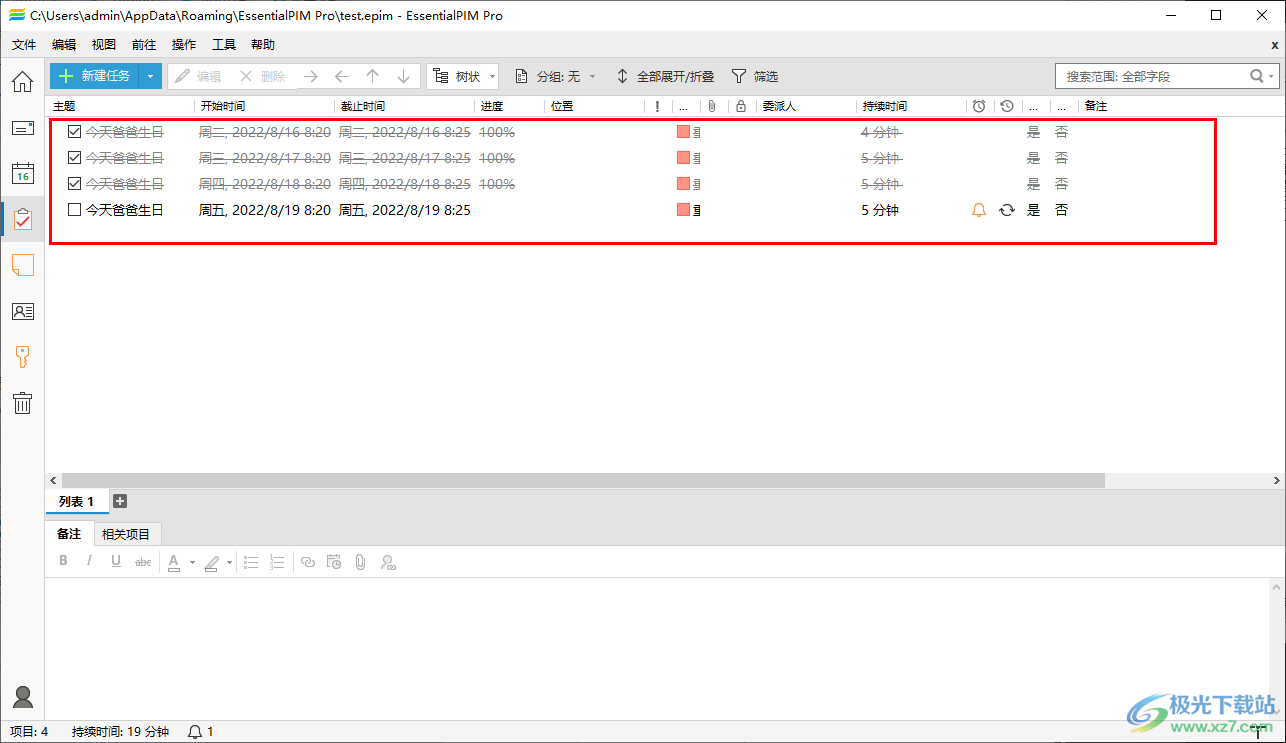The width and height of the screenshot is (1286, 743).
Task: Open the Calendar module in sidebar
Action: pyautogui.click(x=22, y=173)
